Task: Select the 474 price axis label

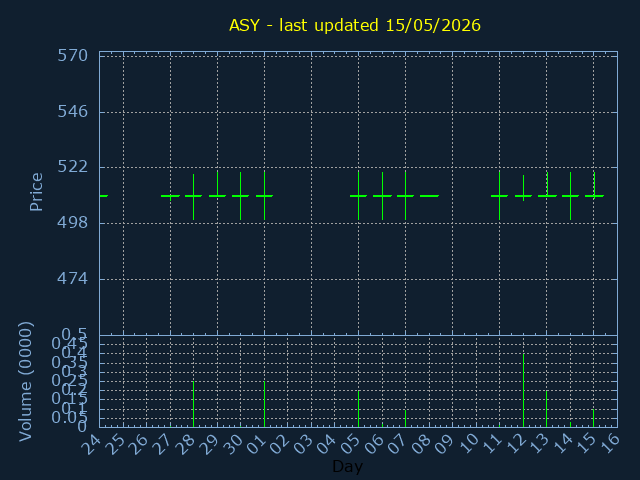Action: tap(72, 279)
